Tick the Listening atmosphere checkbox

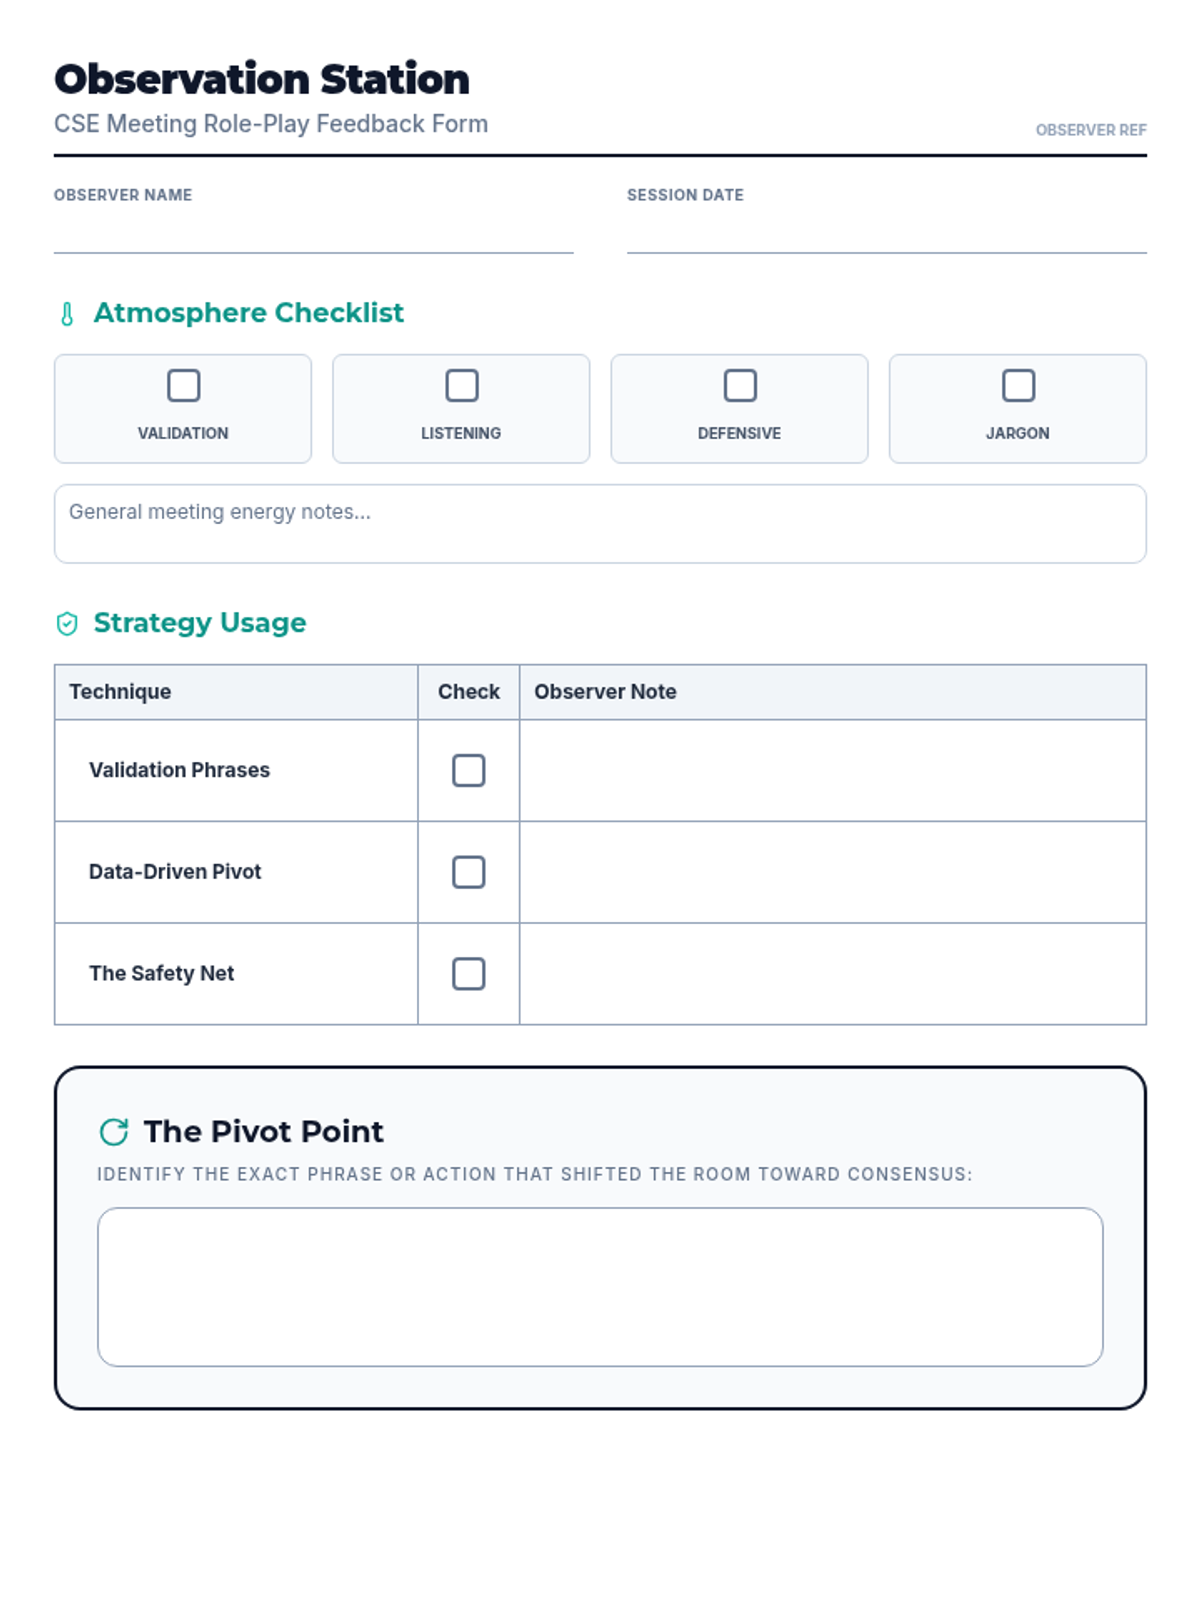[461, 385]
